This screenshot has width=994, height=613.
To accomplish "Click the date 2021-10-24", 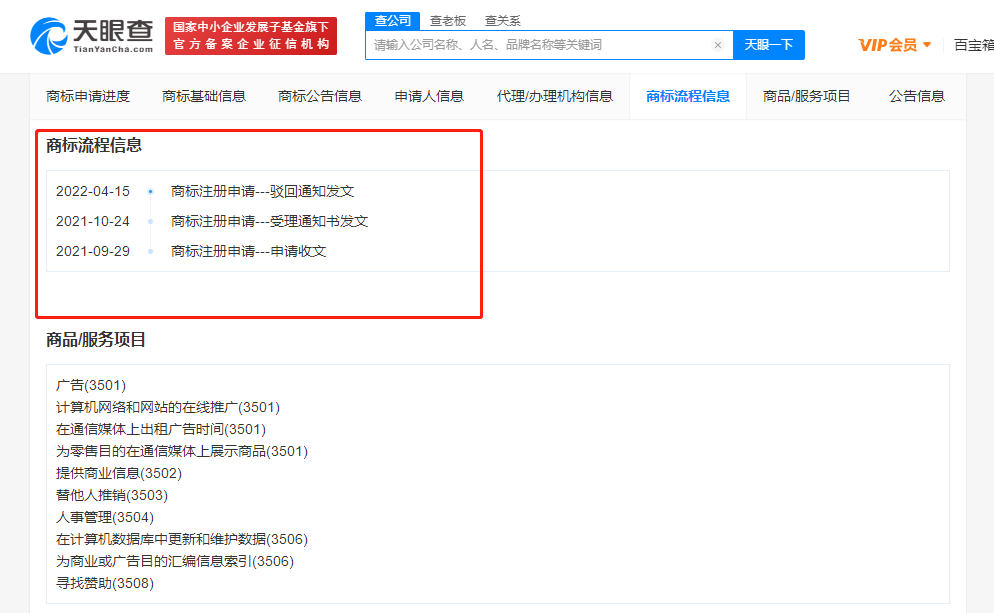I will [x=93, y=221].
